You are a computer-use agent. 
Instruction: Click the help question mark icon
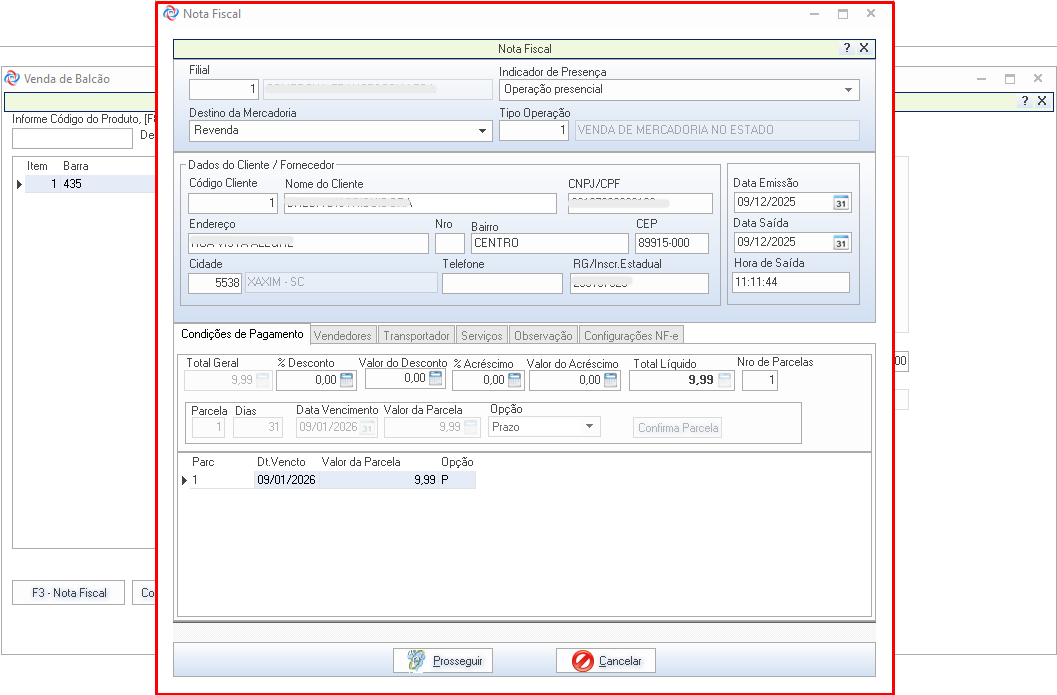[x=846, y=48]
